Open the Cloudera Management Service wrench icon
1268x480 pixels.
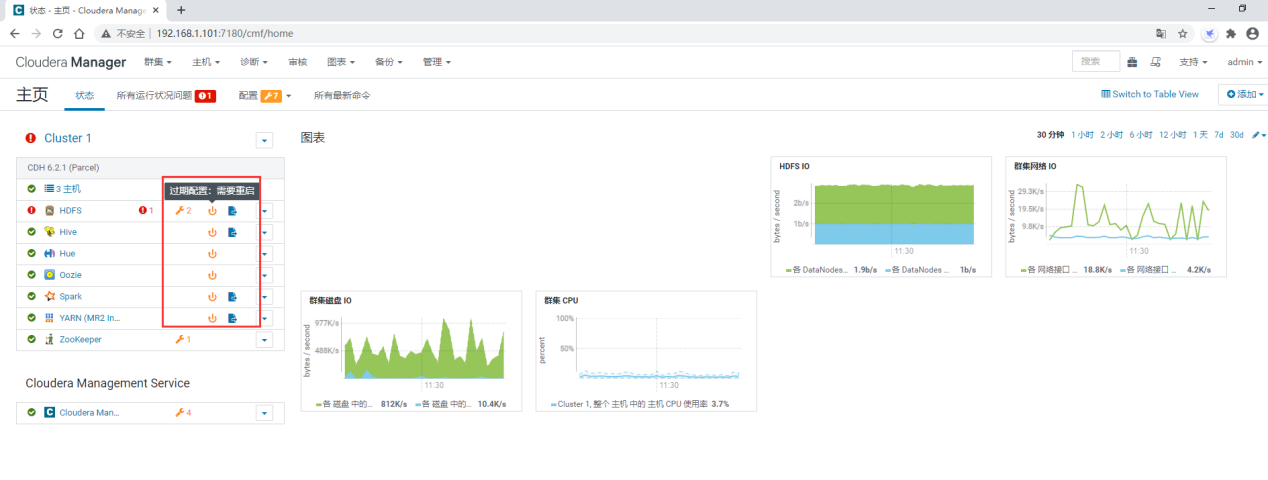click(183, 412)
